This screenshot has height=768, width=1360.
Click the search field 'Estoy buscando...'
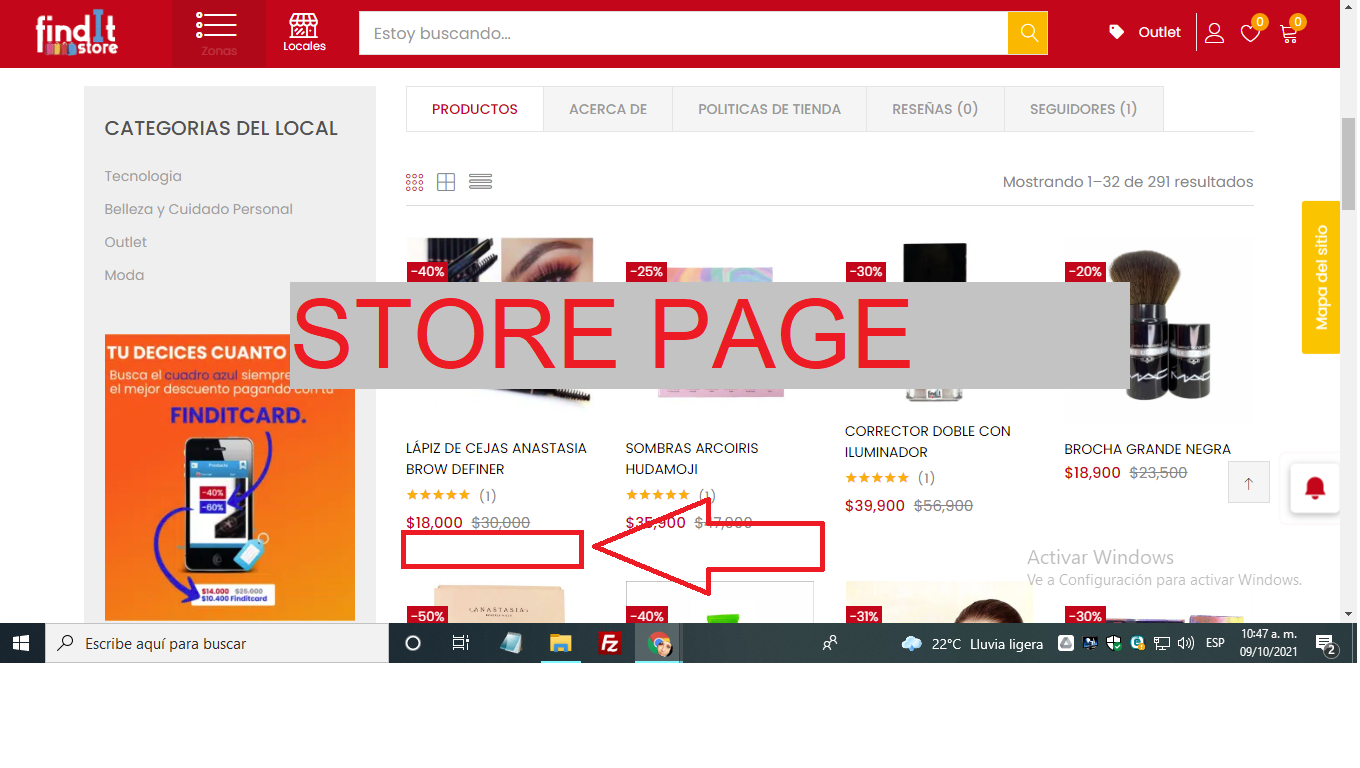pos(683,33)
